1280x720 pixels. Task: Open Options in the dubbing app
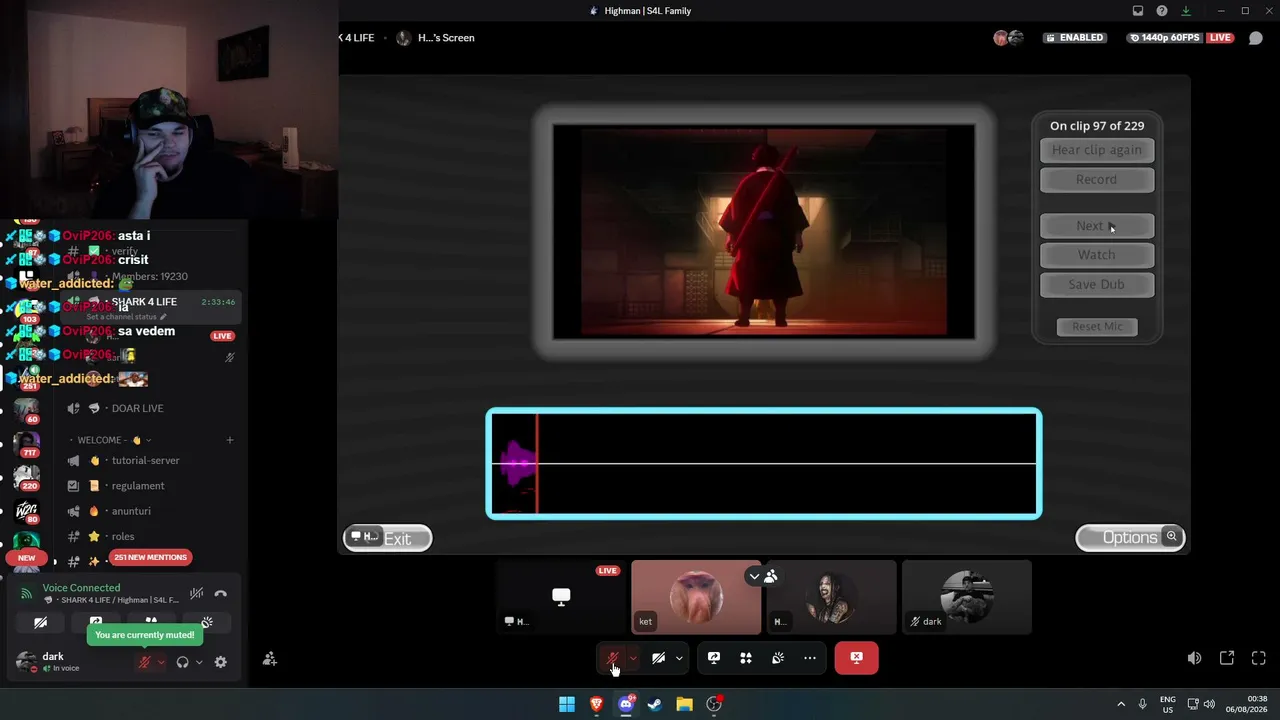1130,538
